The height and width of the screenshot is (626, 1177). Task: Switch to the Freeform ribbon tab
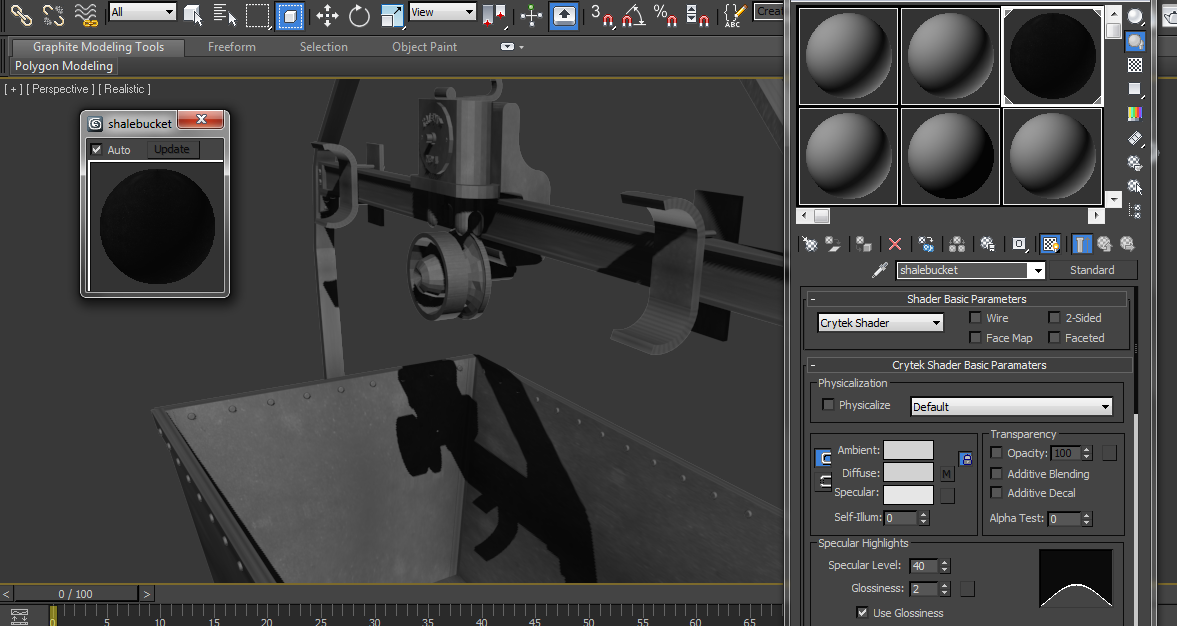(x=231, y=47)
